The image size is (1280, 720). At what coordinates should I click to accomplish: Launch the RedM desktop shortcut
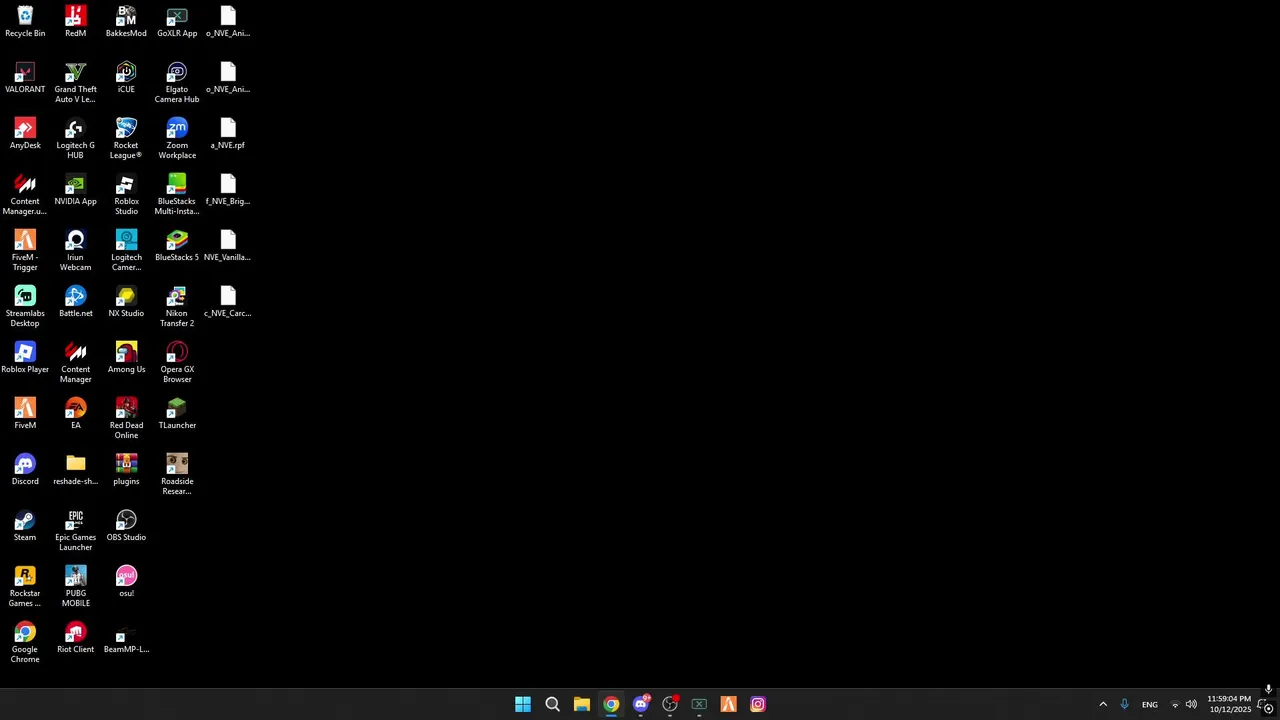75,22
